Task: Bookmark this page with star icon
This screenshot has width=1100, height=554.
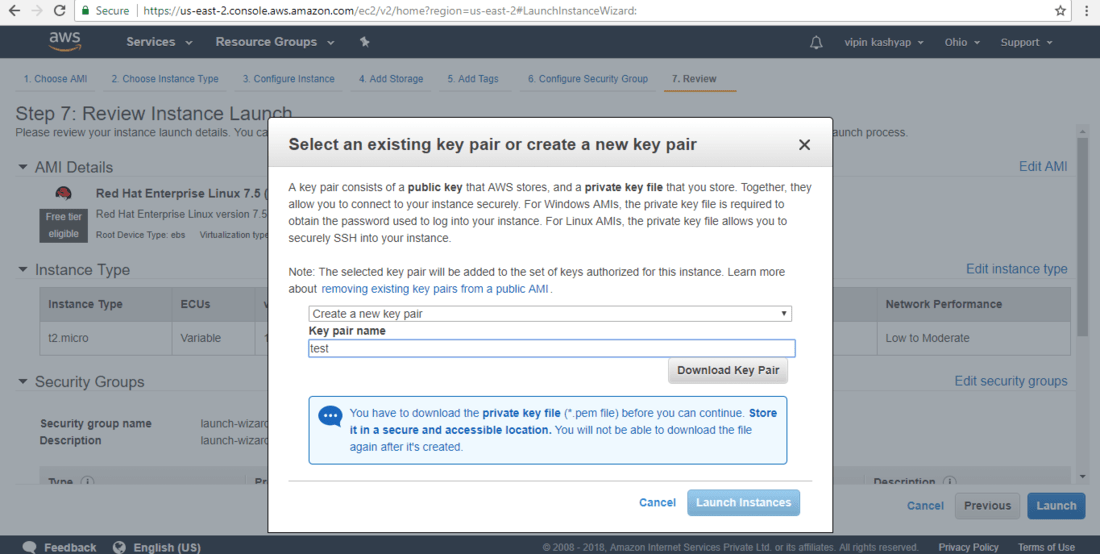Action: [1060, 11]
